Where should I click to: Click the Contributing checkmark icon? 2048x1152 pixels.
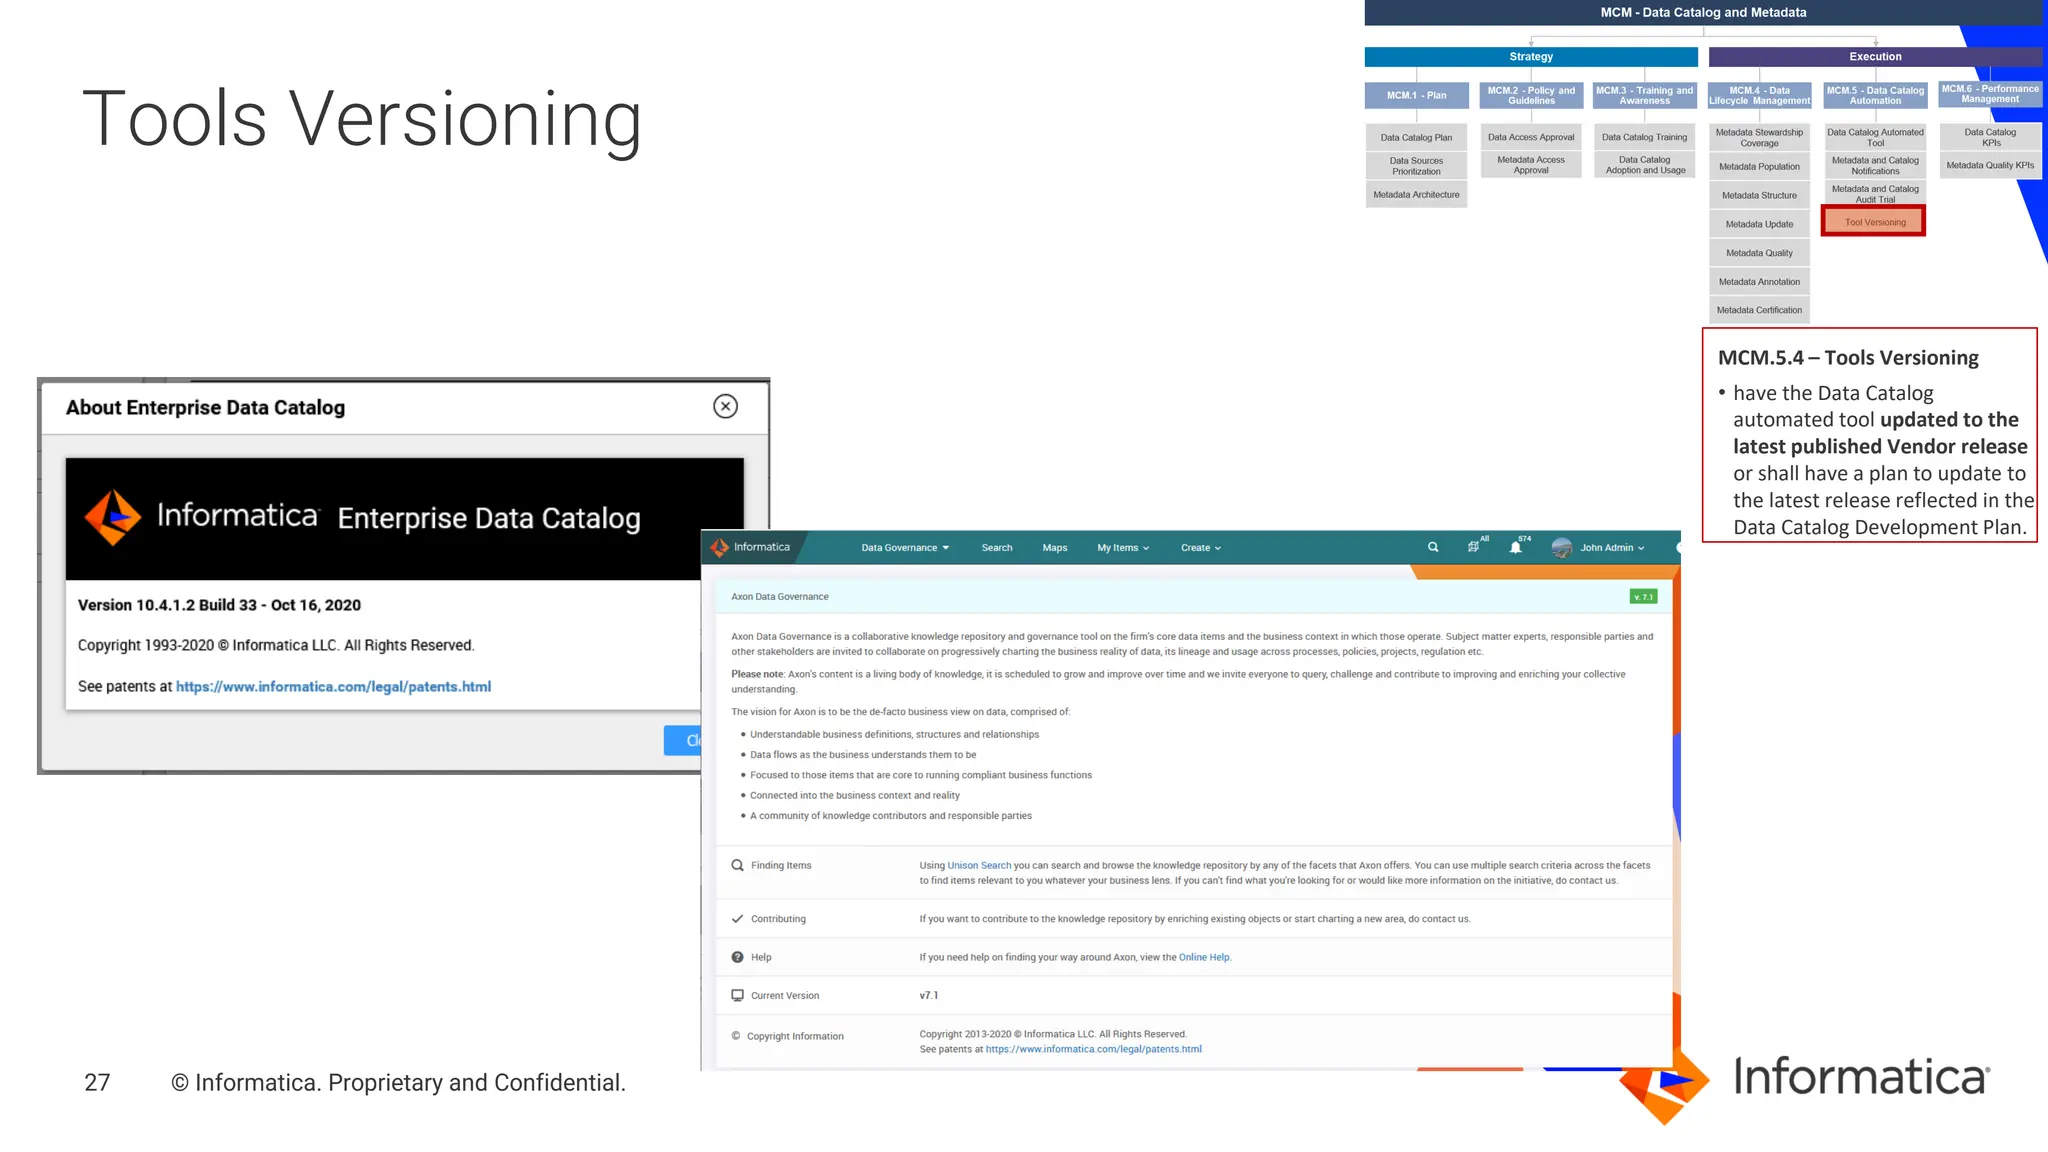pos(737,919)
